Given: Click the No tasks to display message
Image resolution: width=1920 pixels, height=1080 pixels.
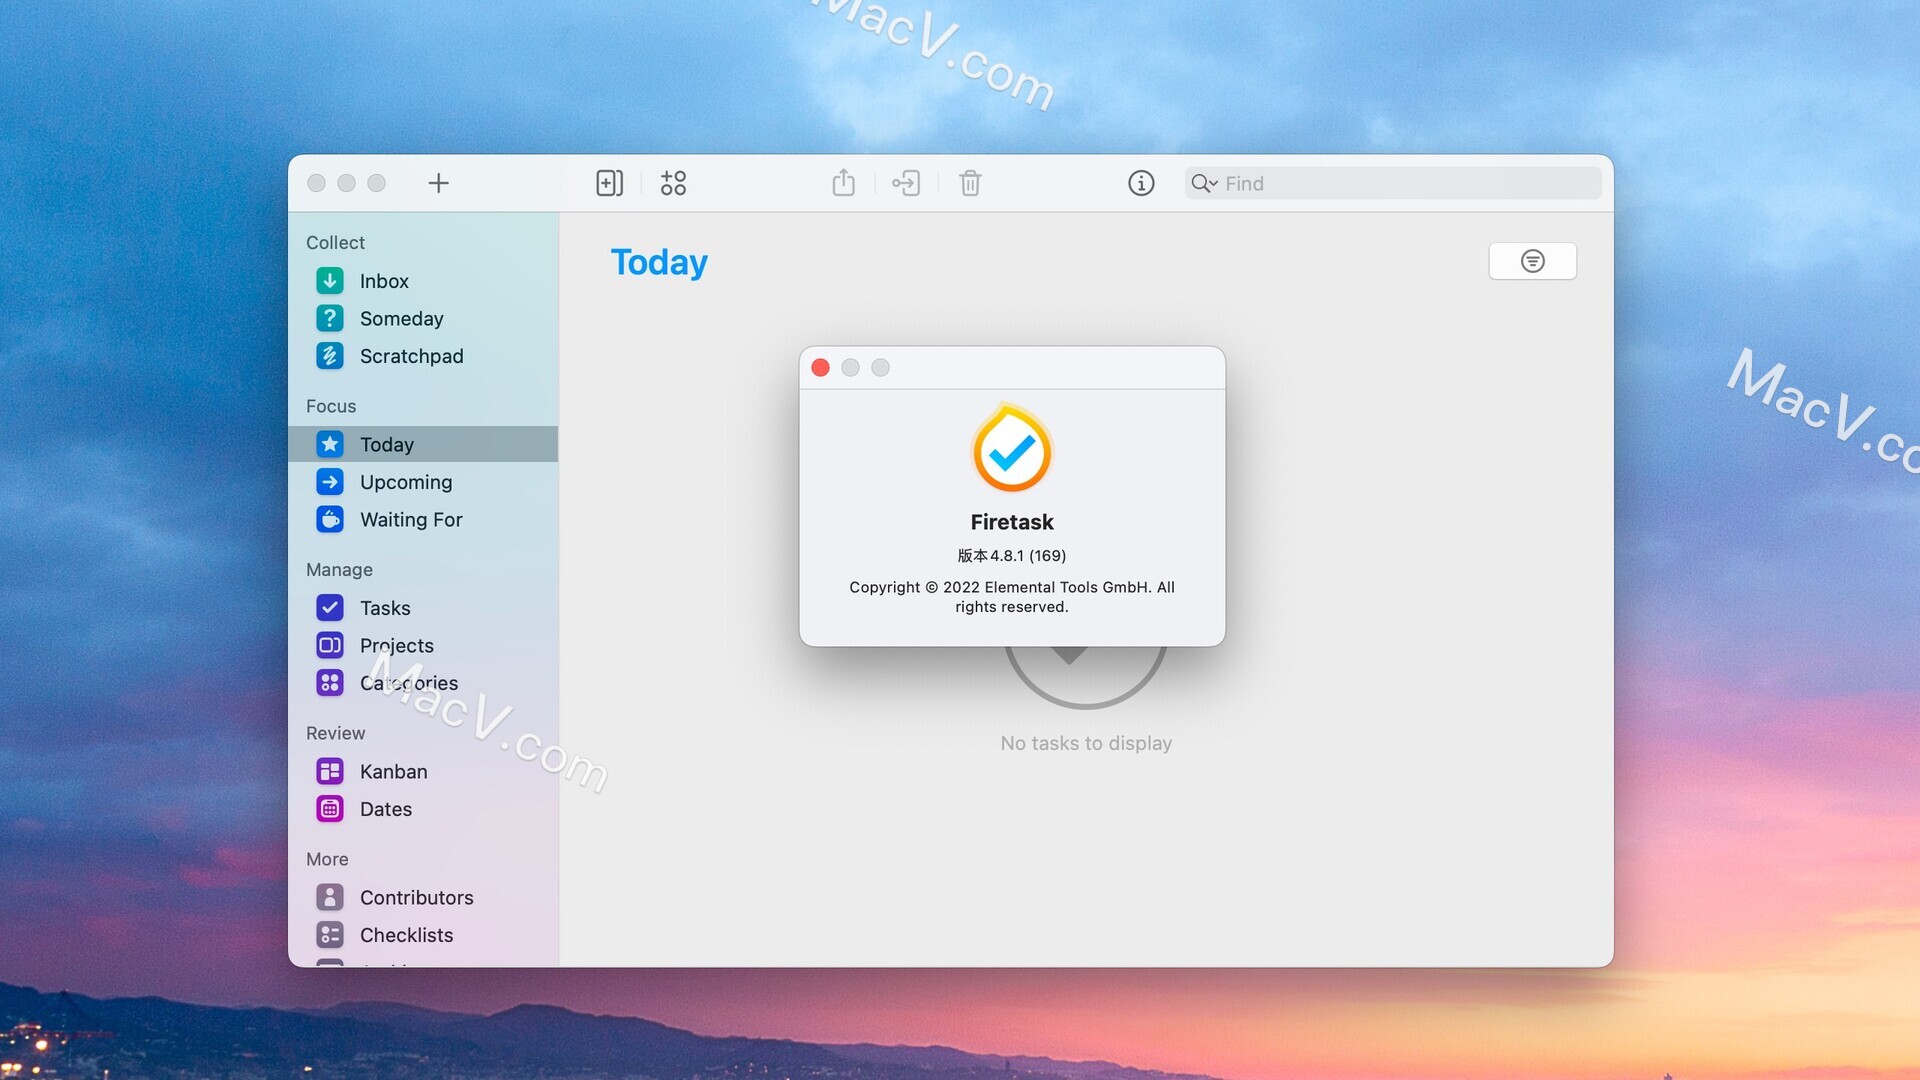Looking at the screenshot, I should [x=1086, y=743].
